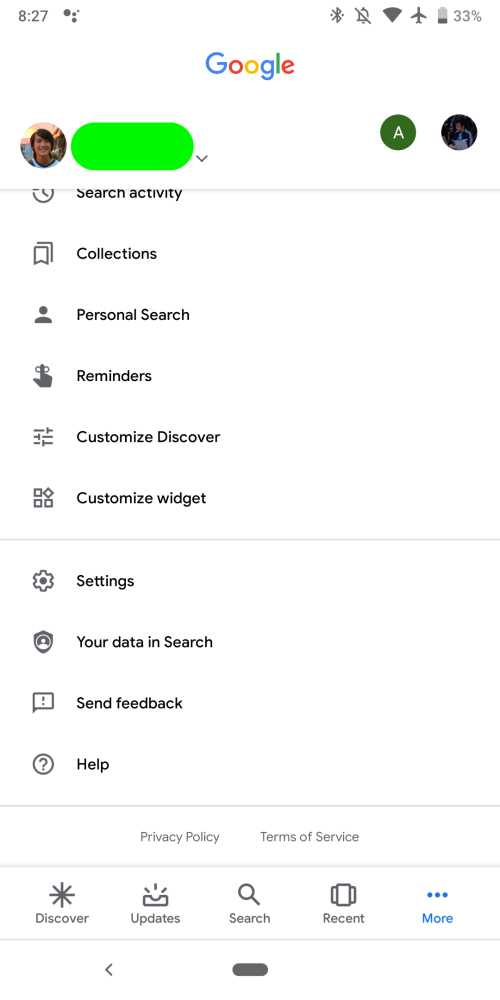This screenshot has height=1000, width=500.
Task: Switch to the Search tab
Action: (249, 904)
